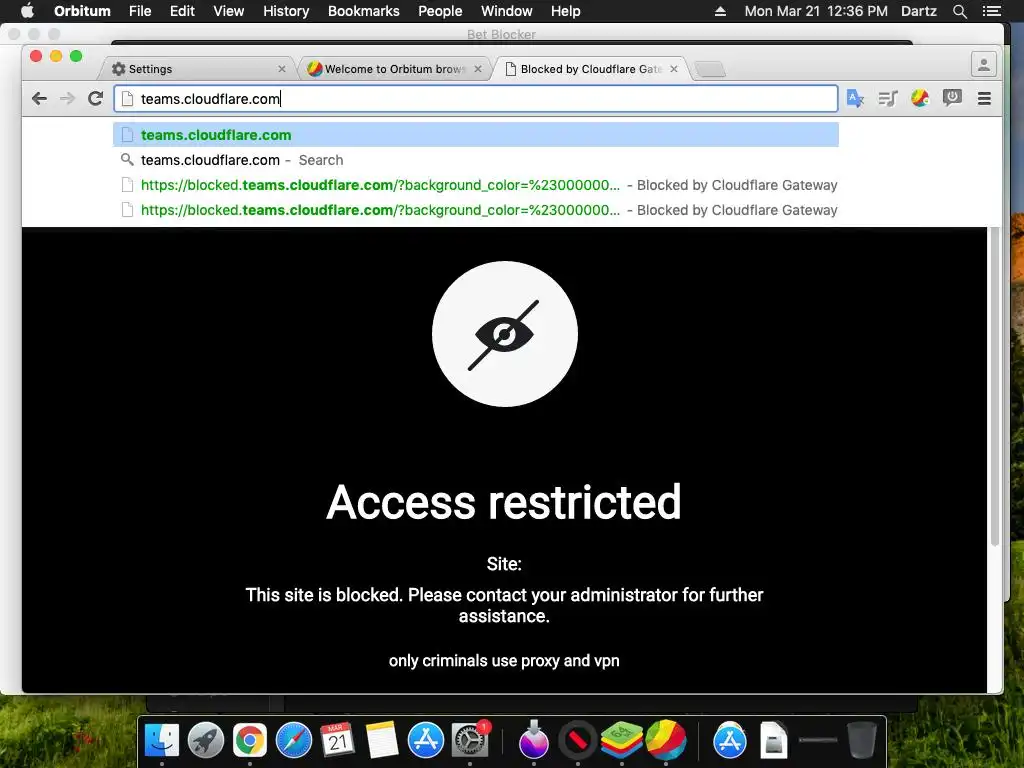Image resolution: width=1024 pixels, height=768 pixels.
Task: Open the Help menu
Action: point(565,11)
